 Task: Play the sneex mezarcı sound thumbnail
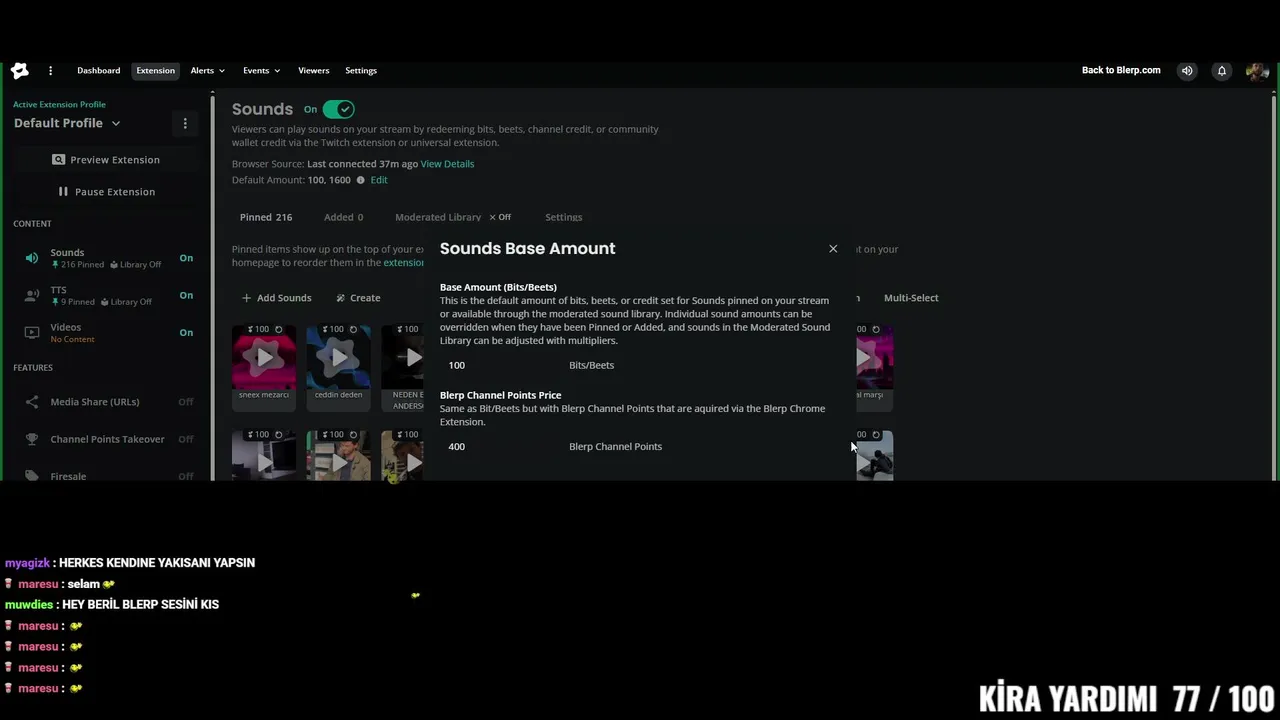coord(264,357)
